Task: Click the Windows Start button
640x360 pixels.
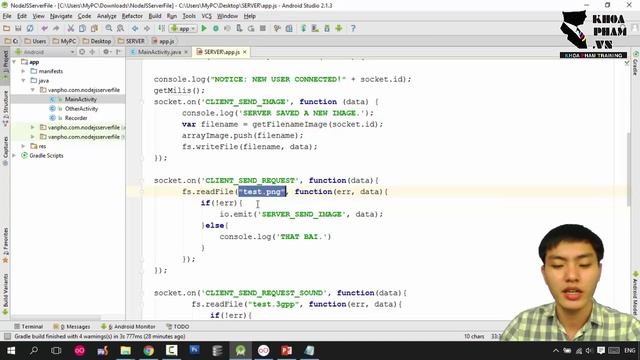Action: coord(11,351)
